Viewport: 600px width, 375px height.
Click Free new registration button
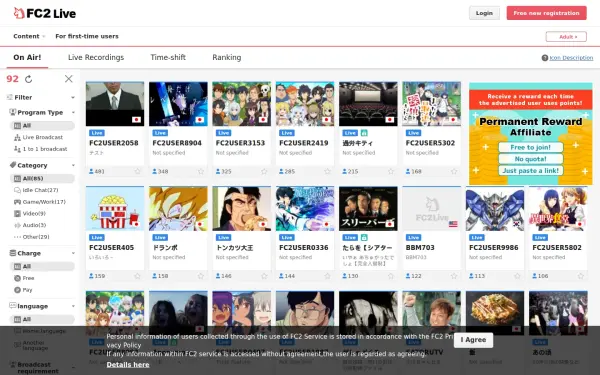546,13
